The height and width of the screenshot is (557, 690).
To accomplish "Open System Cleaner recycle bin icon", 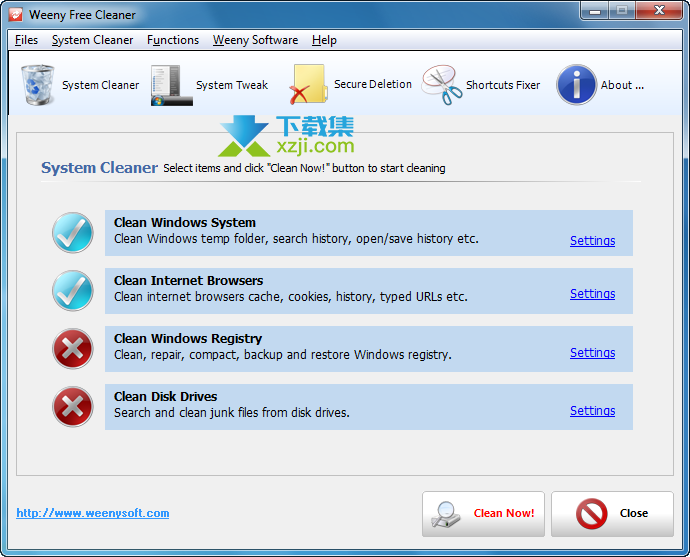I will pos(38,85).
